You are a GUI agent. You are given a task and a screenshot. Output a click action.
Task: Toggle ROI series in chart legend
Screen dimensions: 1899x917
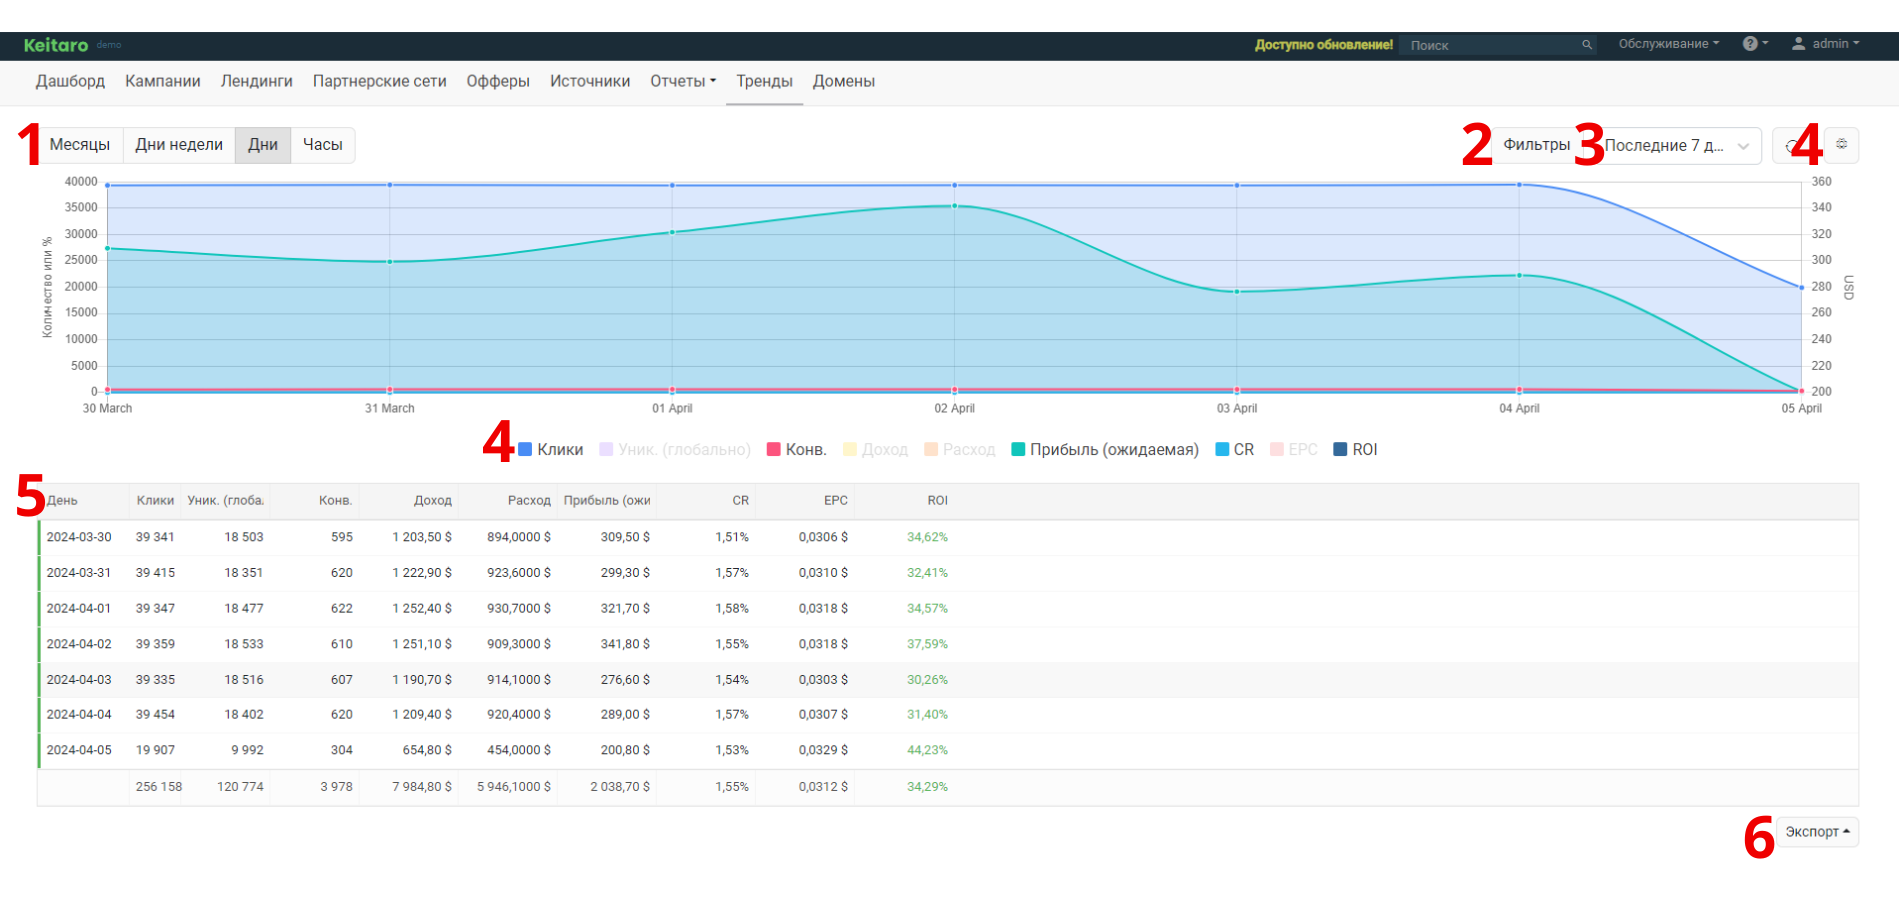(x=1355, y=450)
